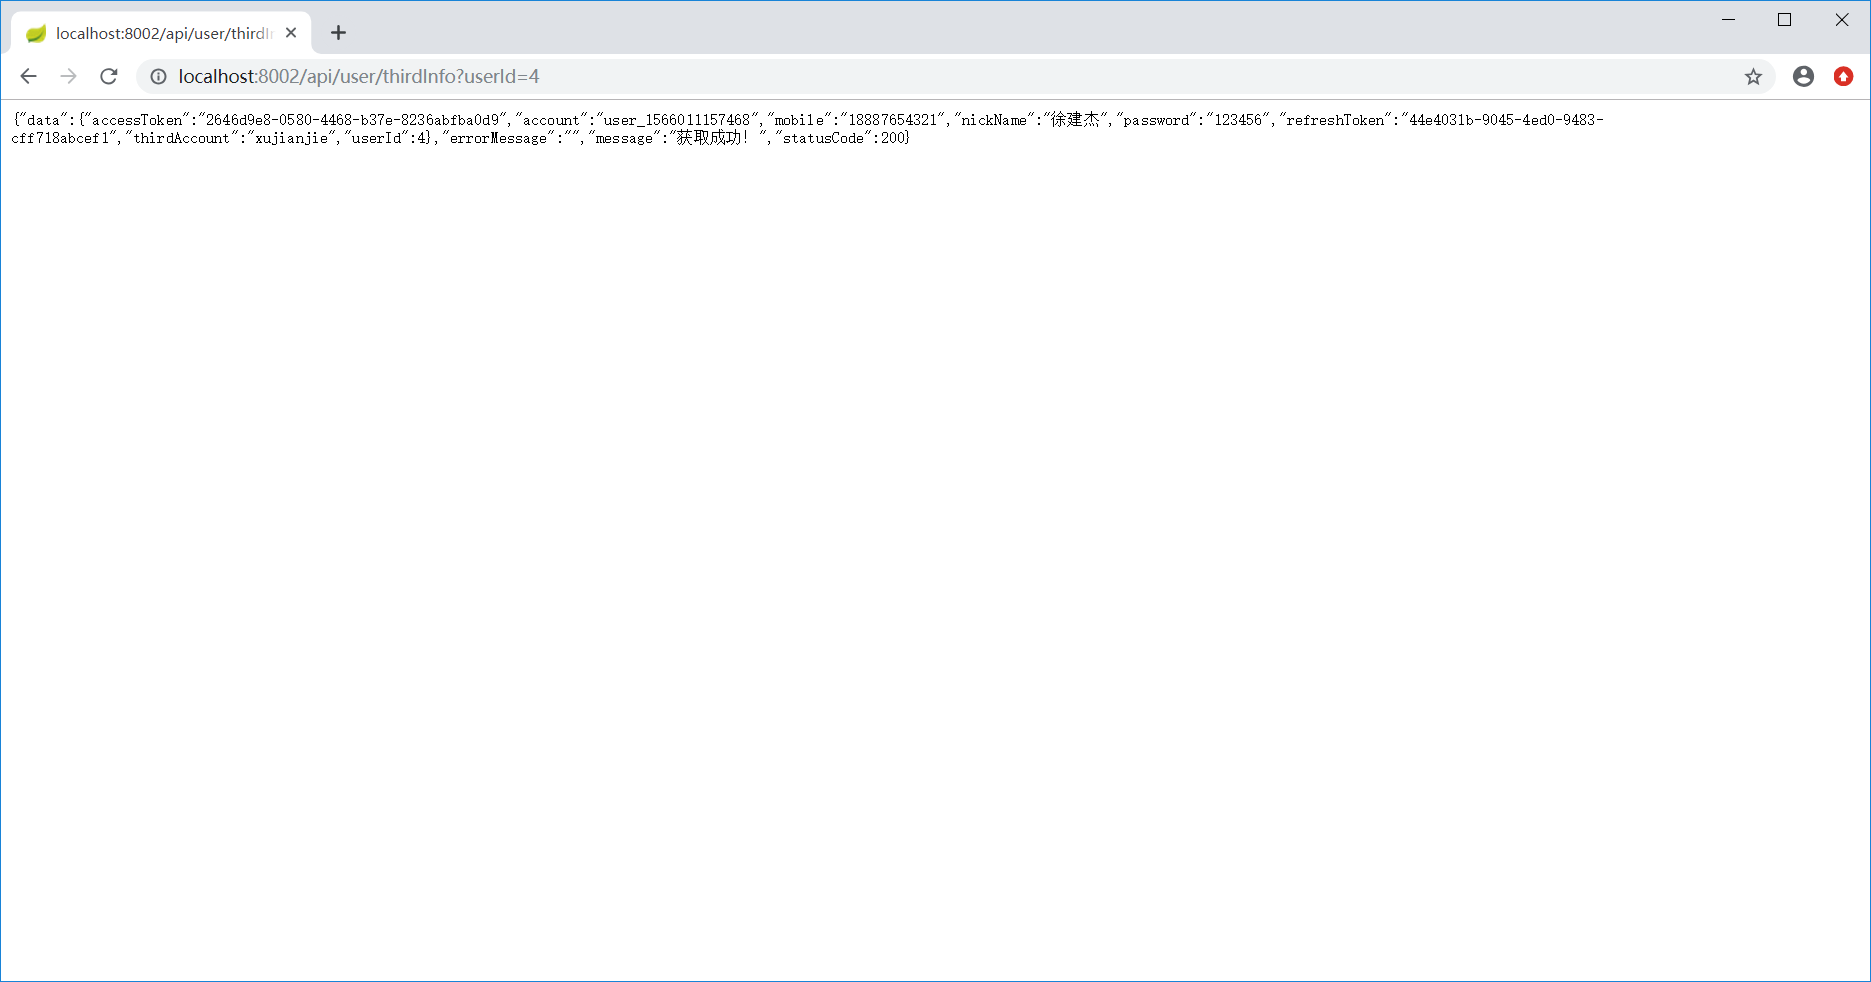The image size is (1871, 982).
Task: Open site information via the info icon
Action: [x=158, y=76]
